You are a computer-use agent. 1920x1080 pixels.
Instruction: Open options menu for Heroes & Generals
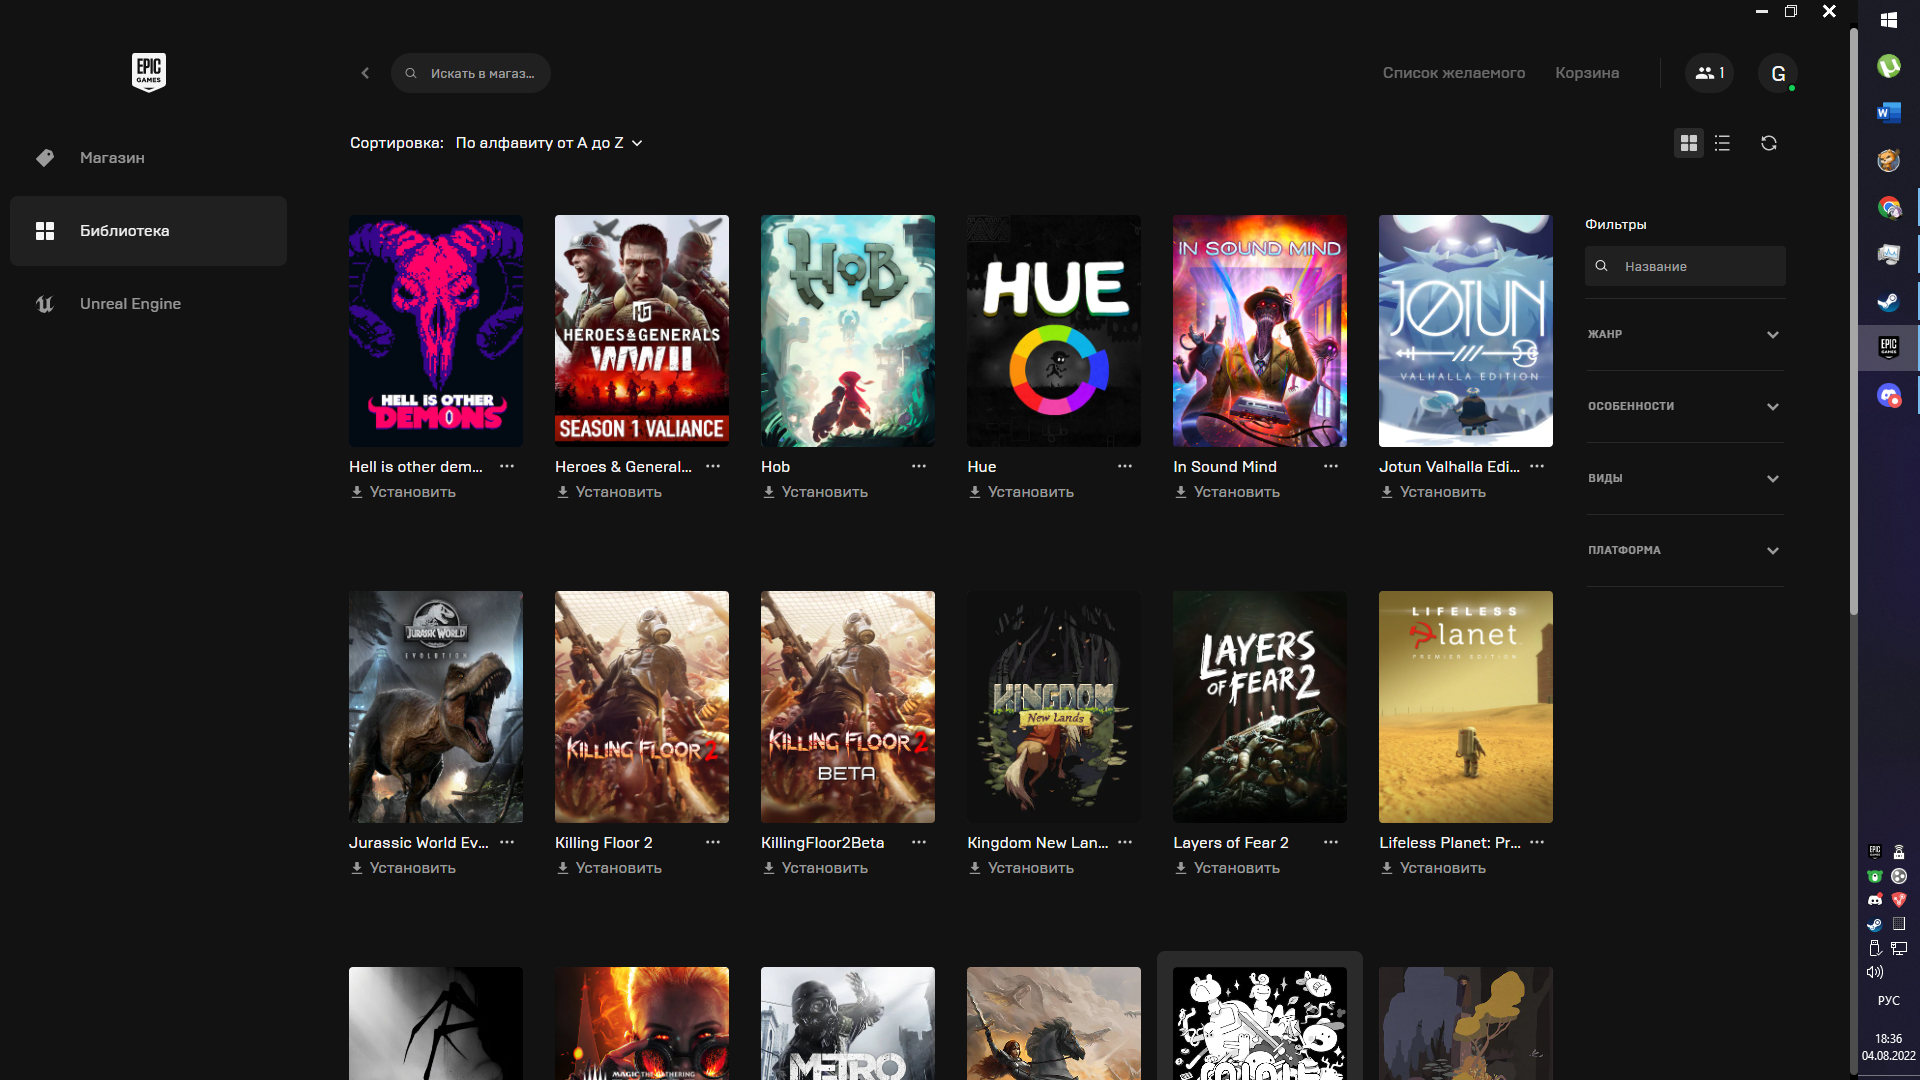point(713,467)
